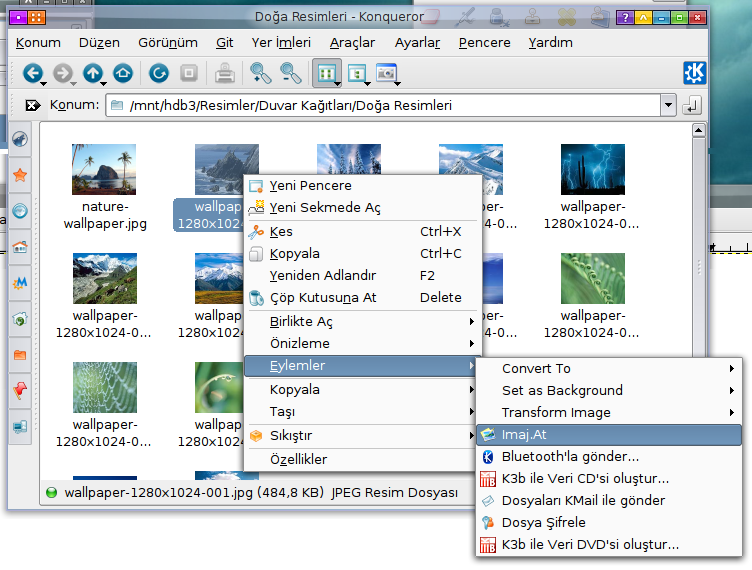Screen dimensions: 752x570
Task: Open the Up button dropdown arrow
Action: pyautogui.click(x=104, y=84)
